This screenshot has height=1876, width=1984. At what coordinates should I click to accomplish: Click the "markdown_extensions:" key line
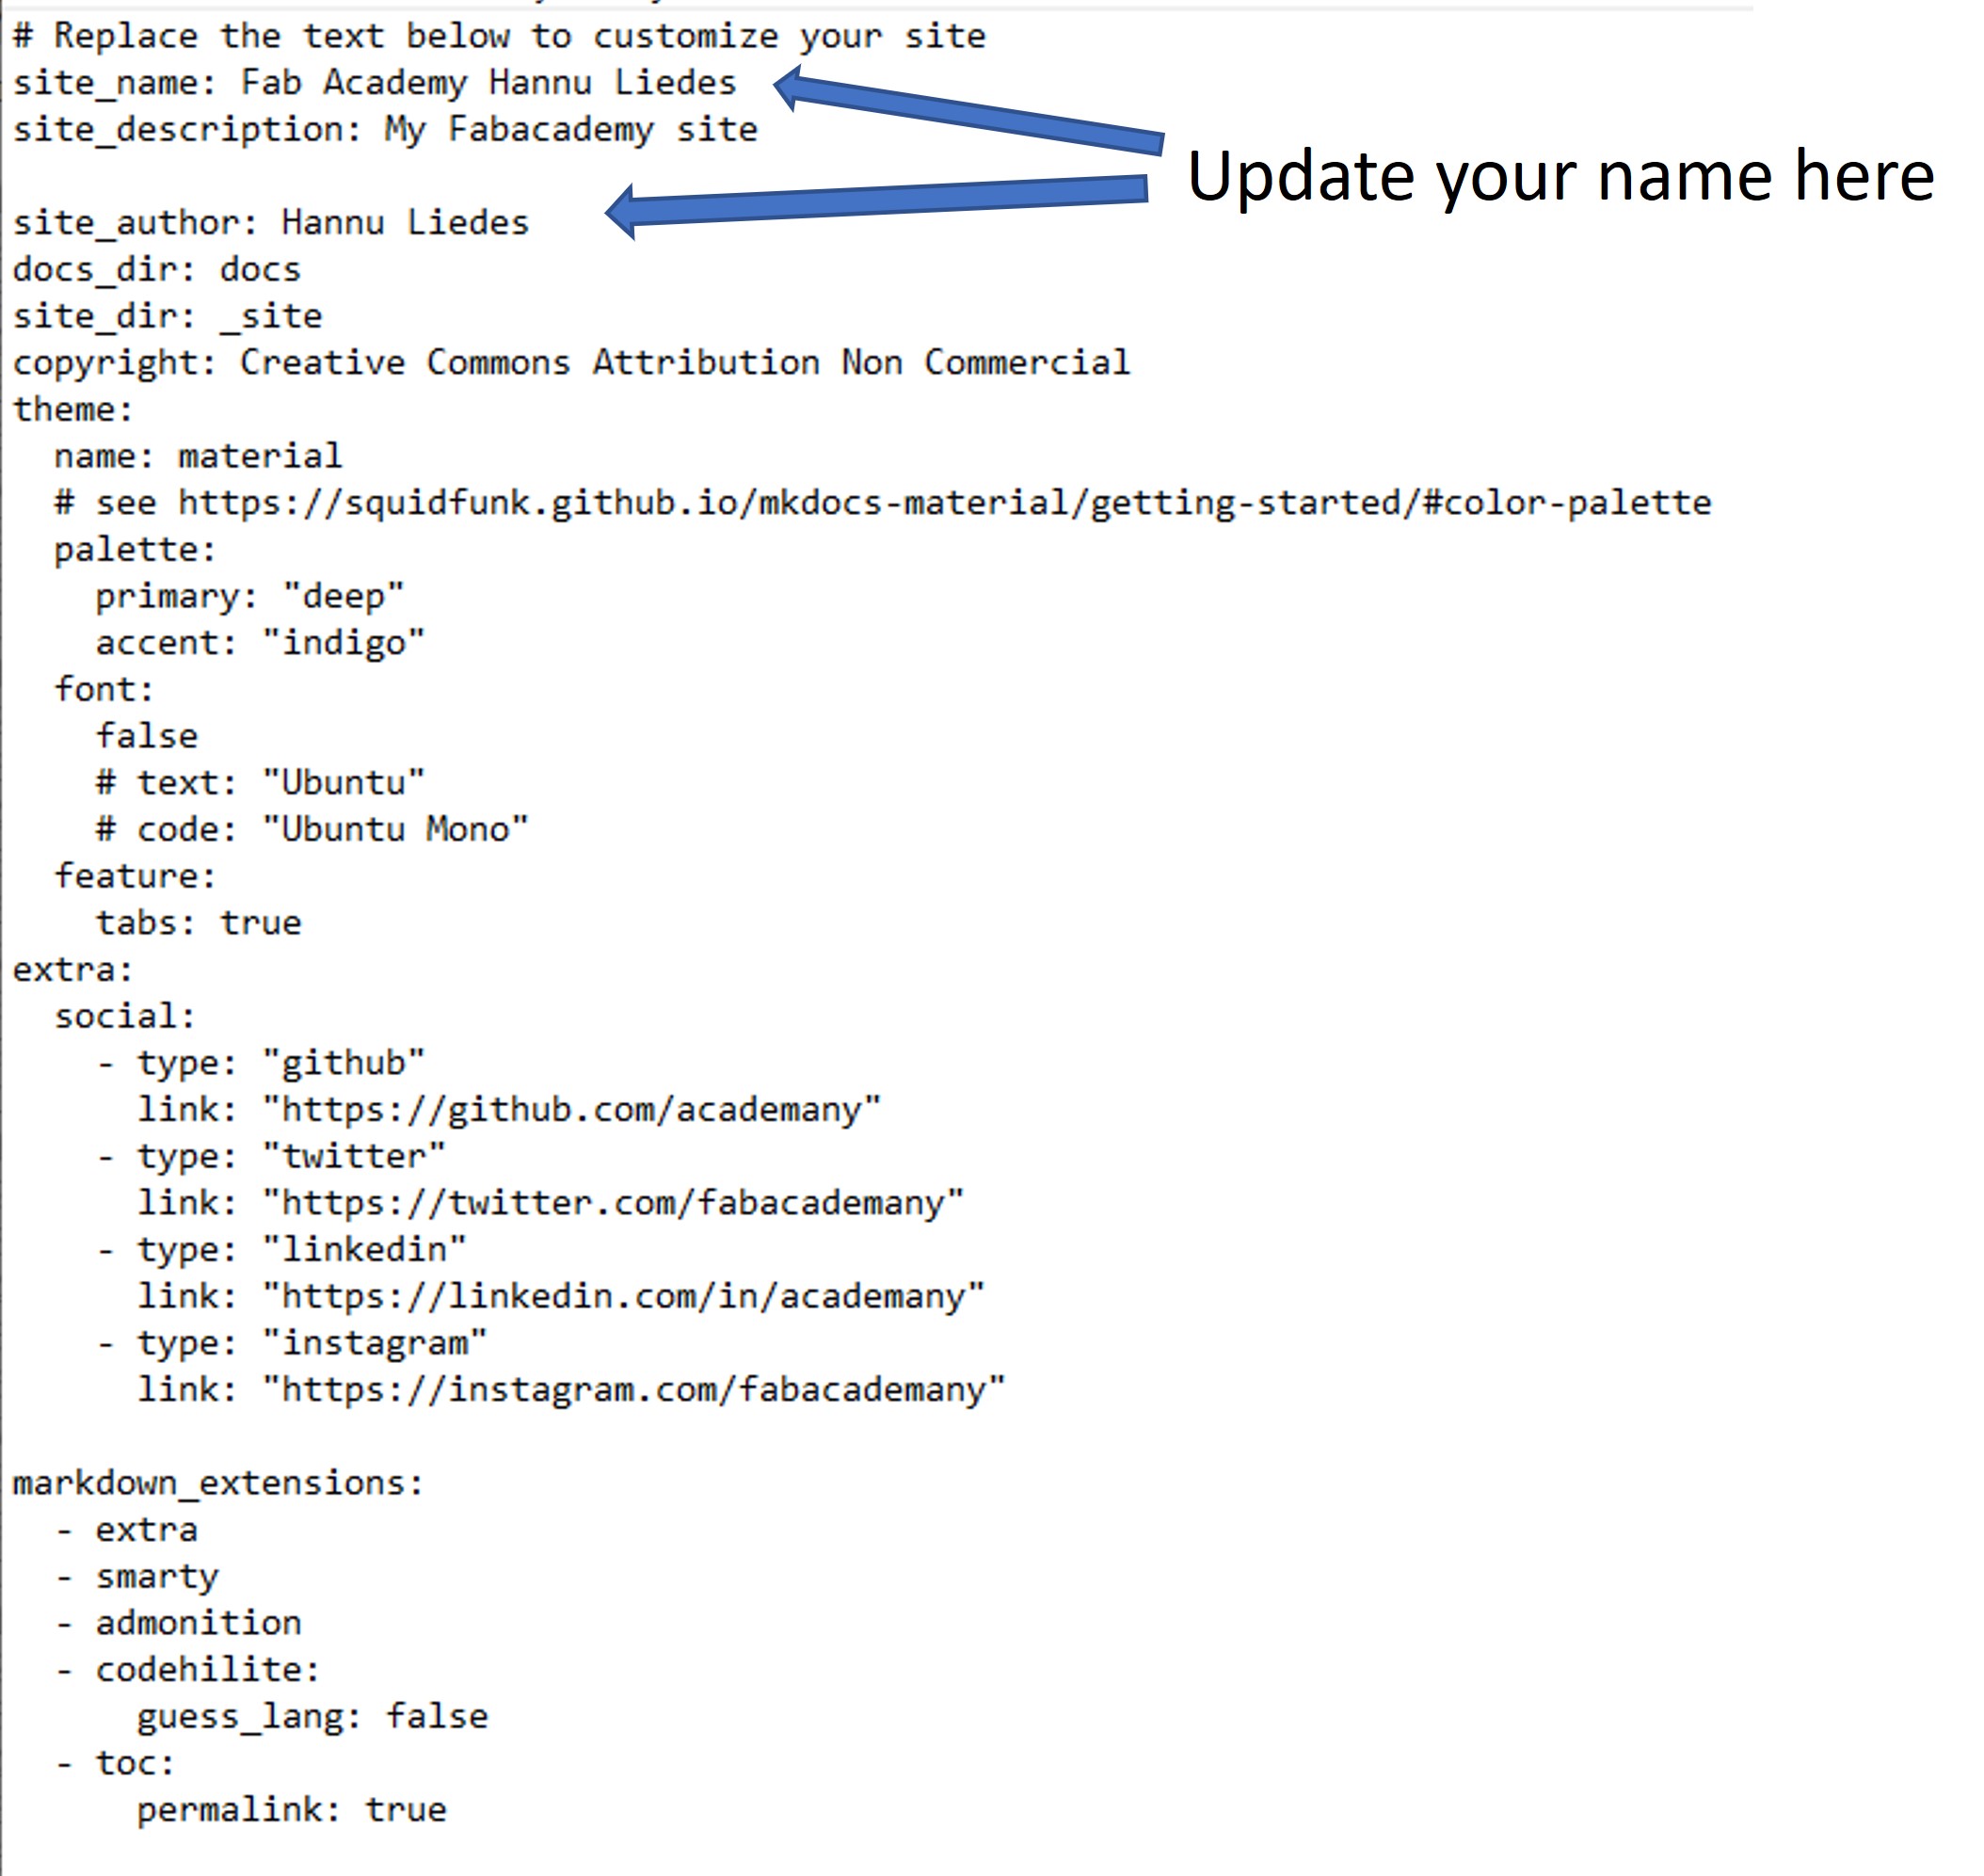click(218, 1483)
